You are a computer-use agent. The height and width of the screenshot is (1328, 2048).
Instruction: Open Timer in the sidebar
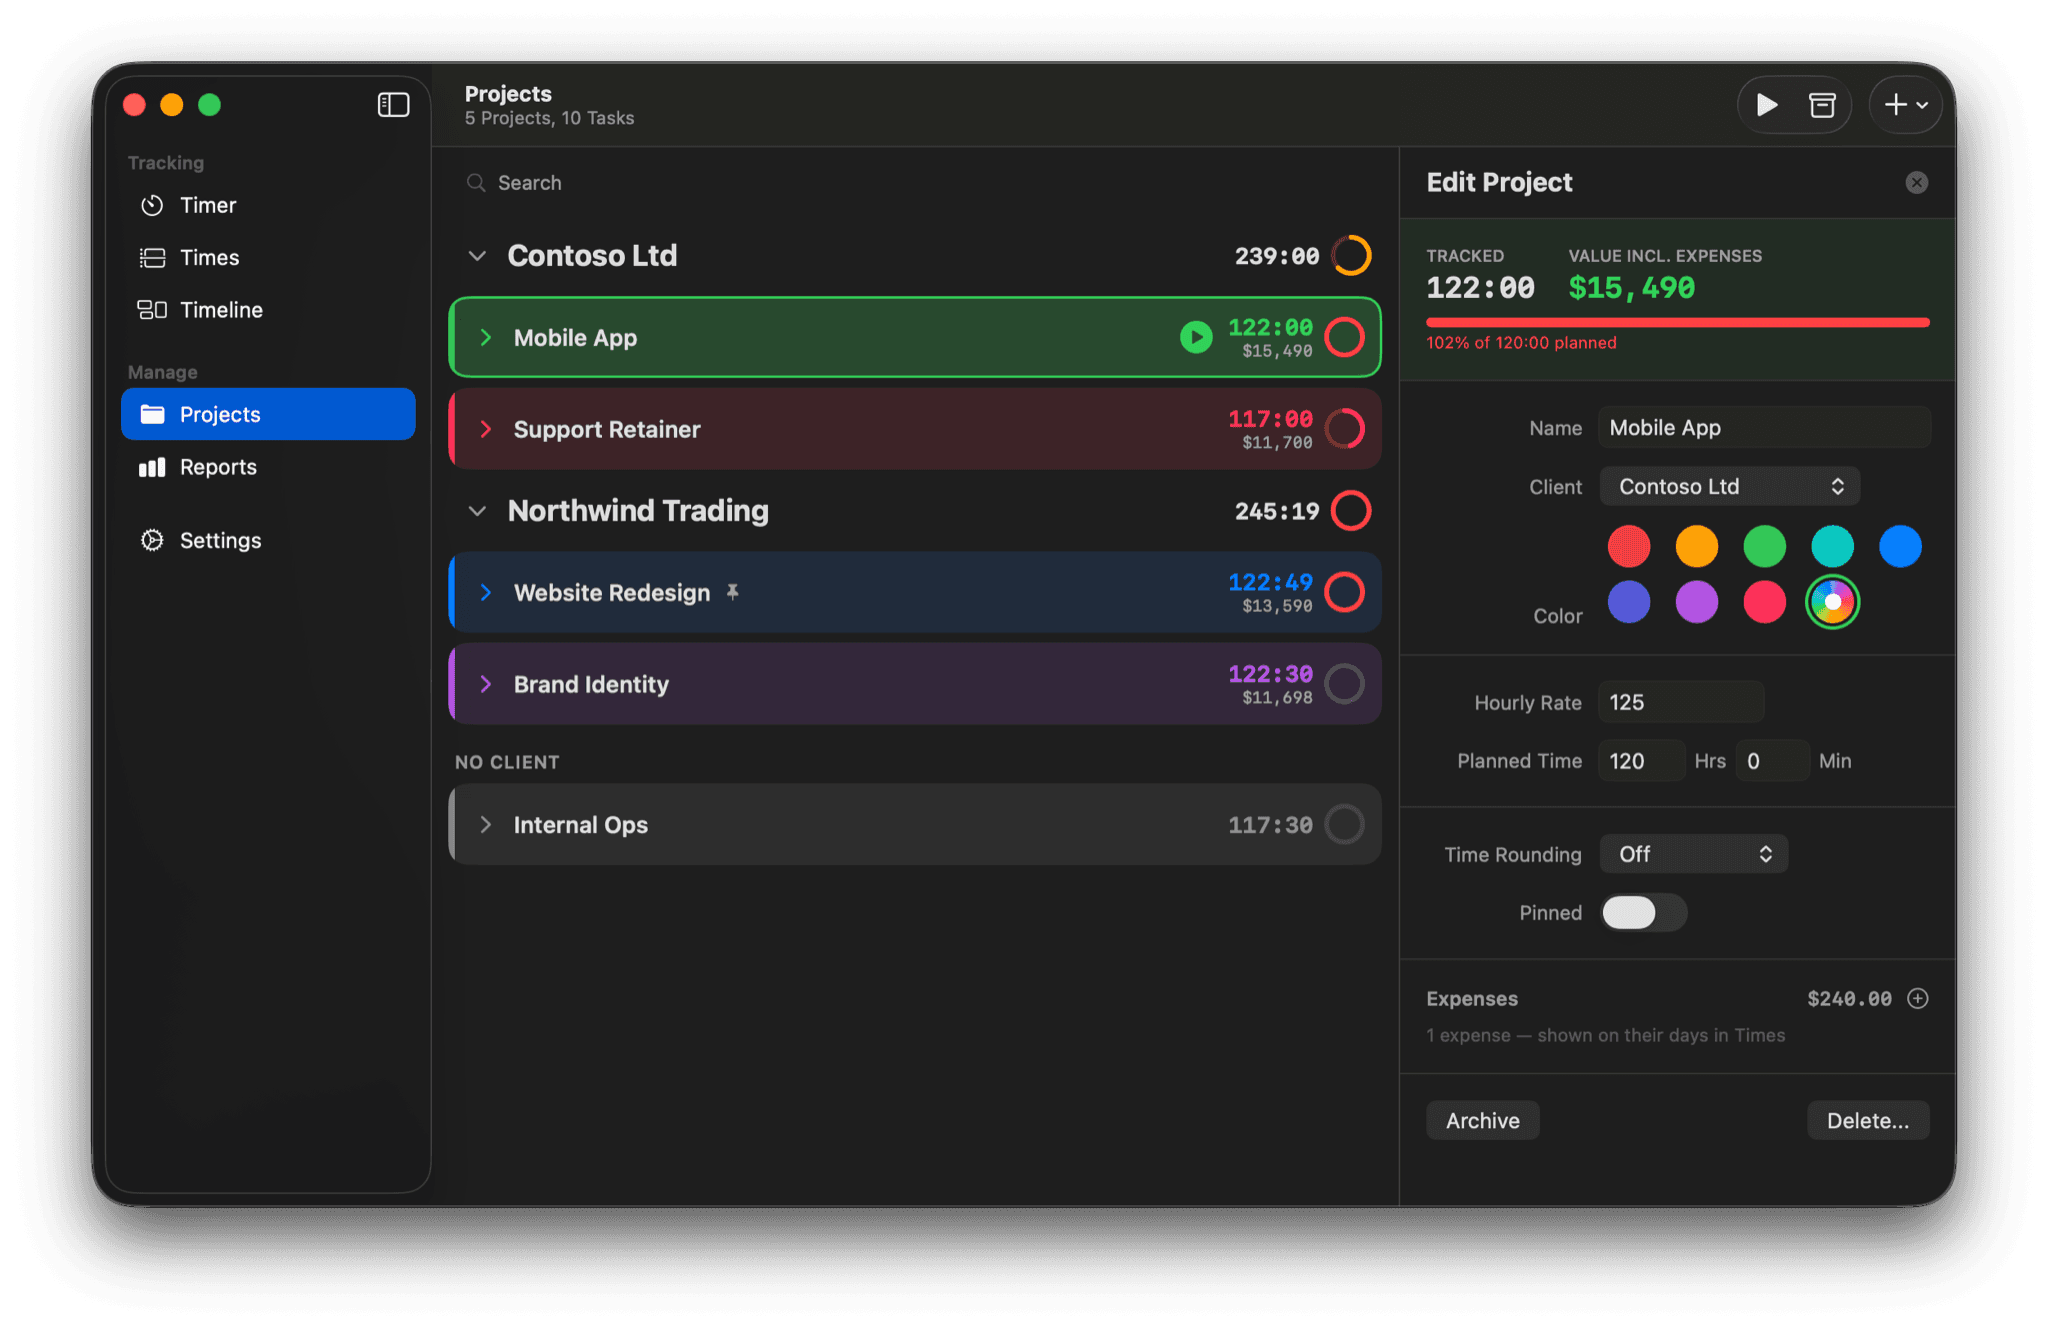(x=268, y=205)
